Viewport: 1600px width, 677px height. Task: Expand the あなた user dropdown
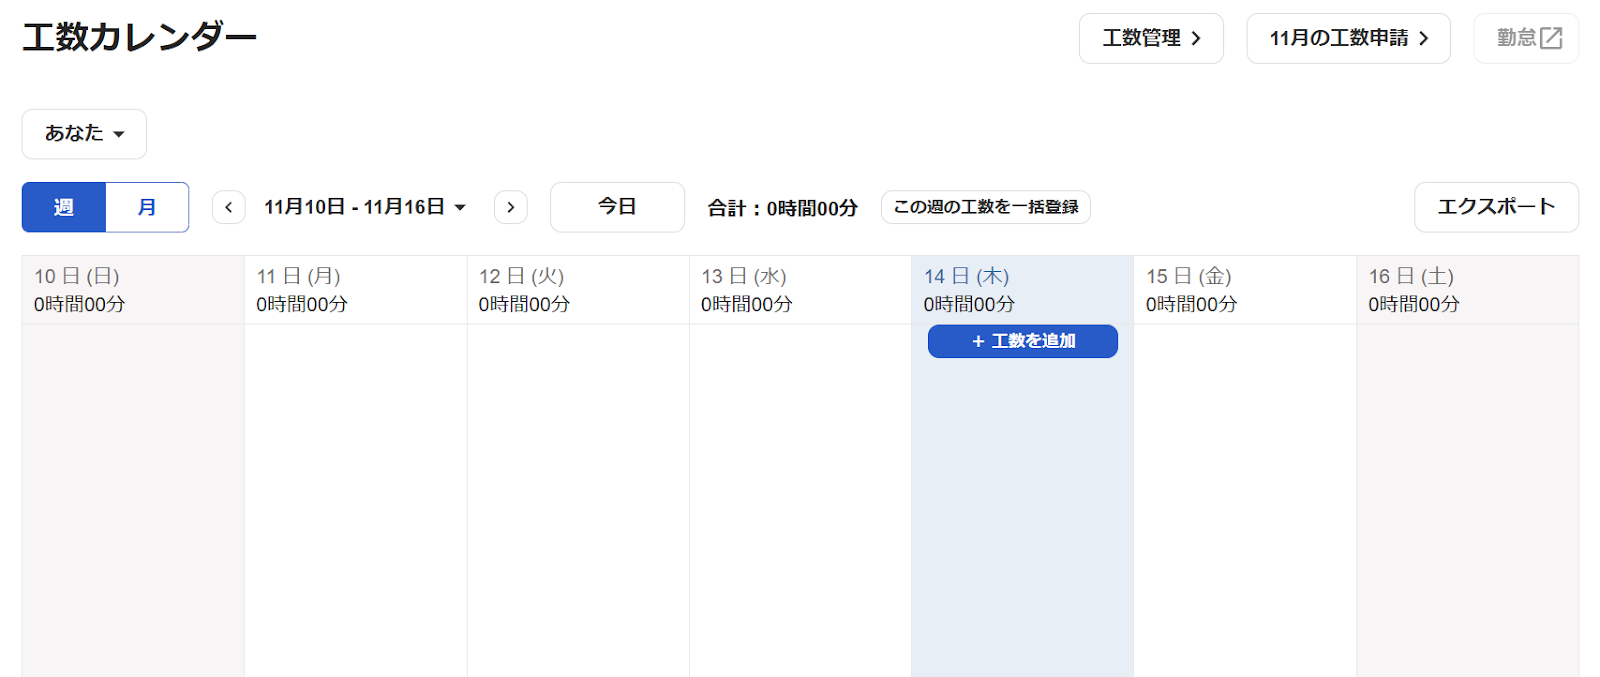pos(84,134)
